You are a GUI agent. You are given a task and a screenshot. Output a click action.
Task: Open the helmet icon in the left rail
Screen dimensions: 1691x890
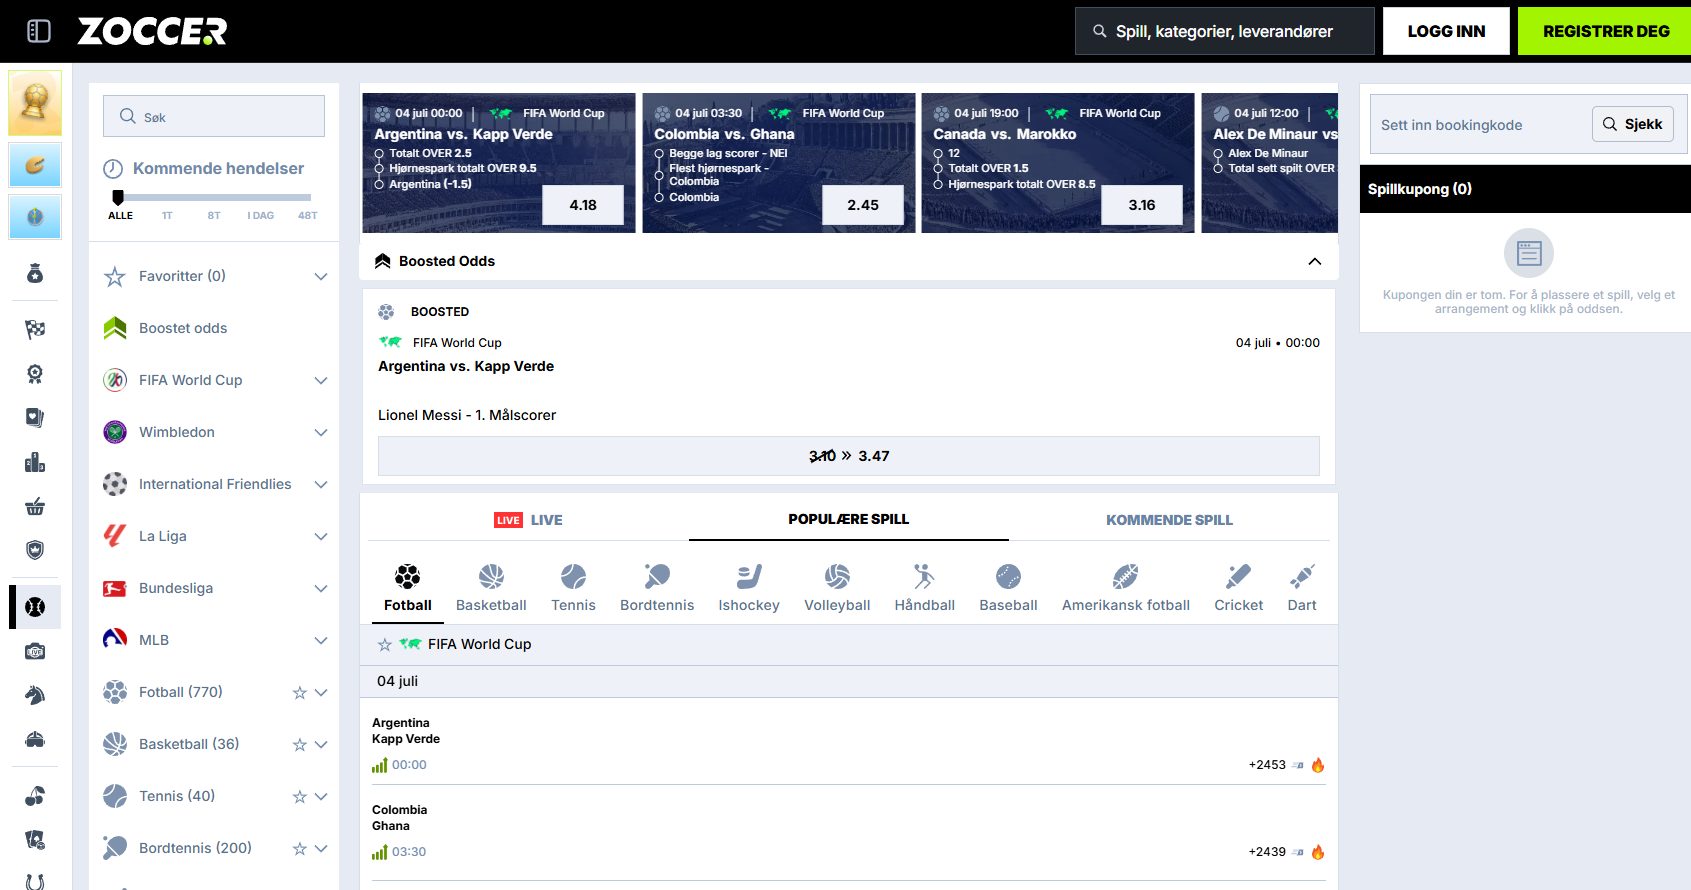[35, 739]
